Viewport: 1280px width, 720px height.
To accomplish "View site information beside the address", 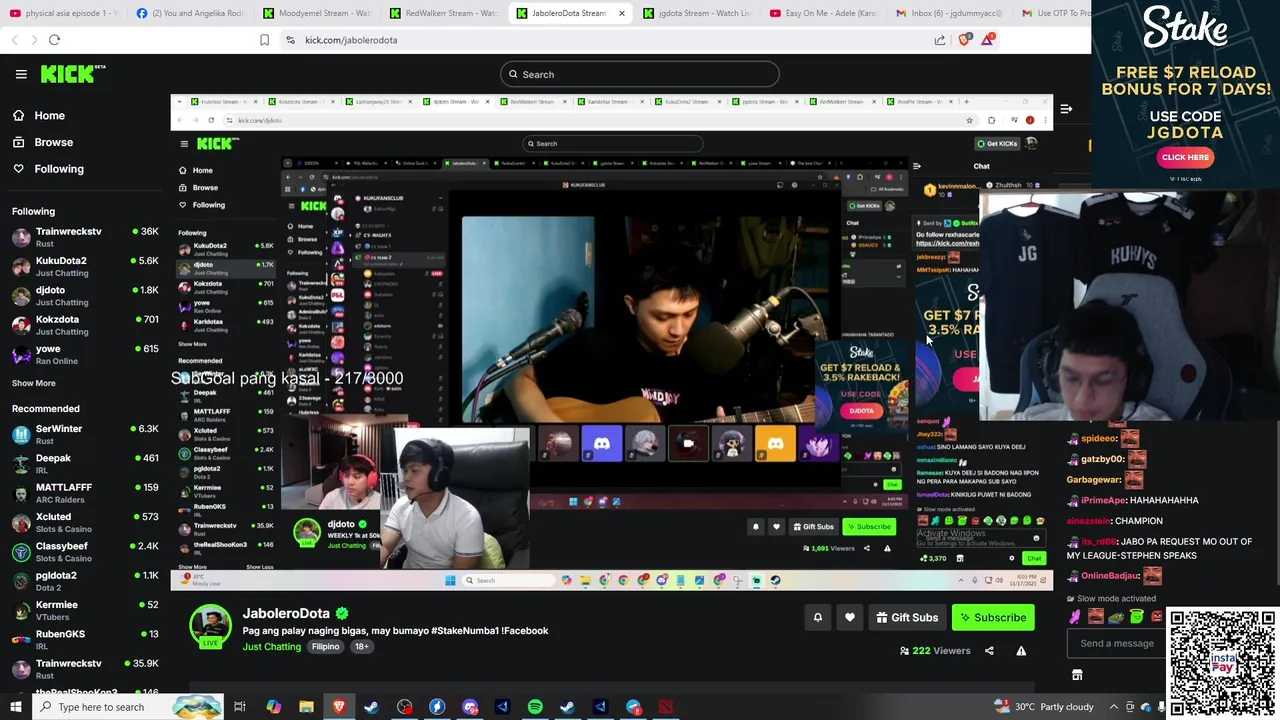I will 290,40.
